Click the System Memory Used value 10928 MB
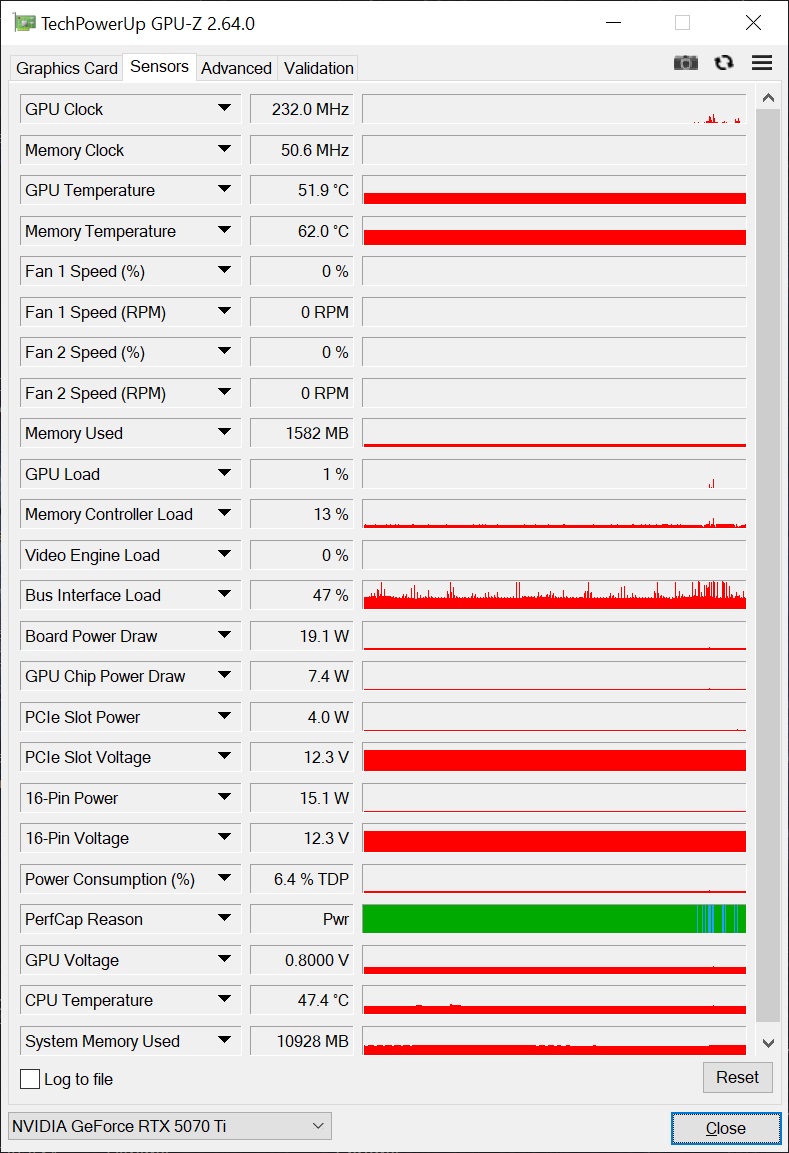 coord(301,1041)
